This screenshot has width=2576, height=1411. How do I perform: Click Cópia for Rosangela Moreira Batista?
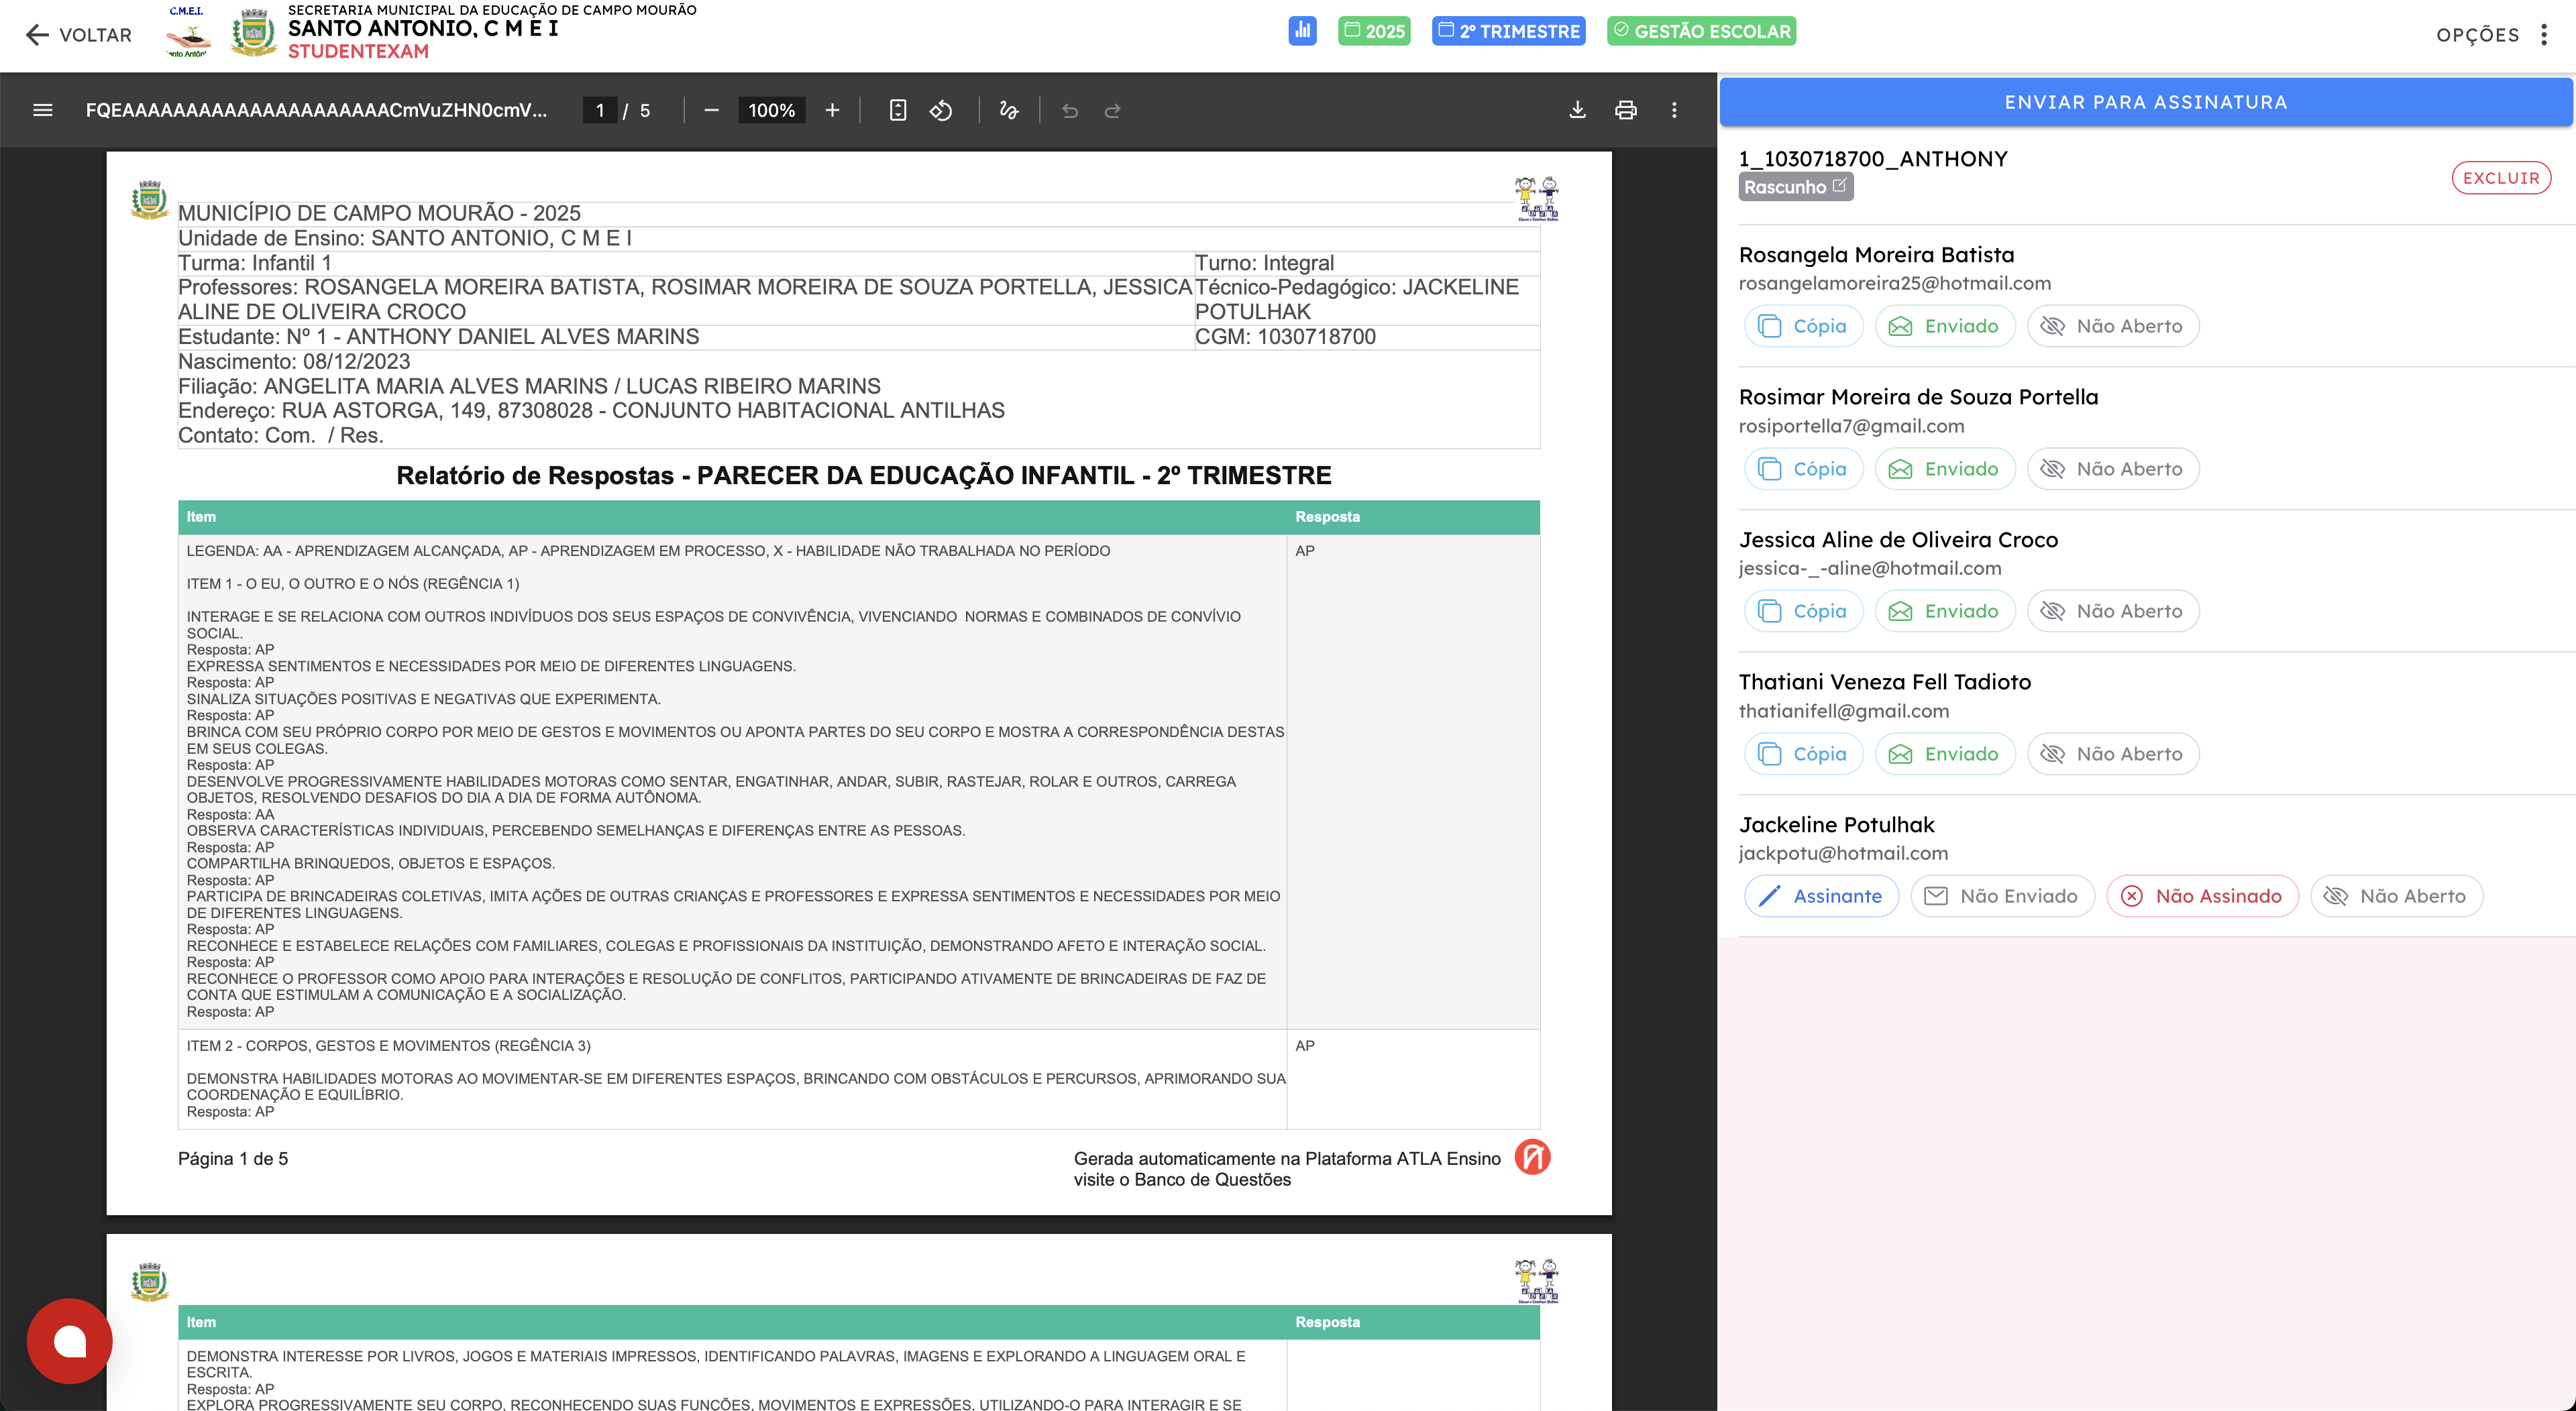(x=1804, y=326)
